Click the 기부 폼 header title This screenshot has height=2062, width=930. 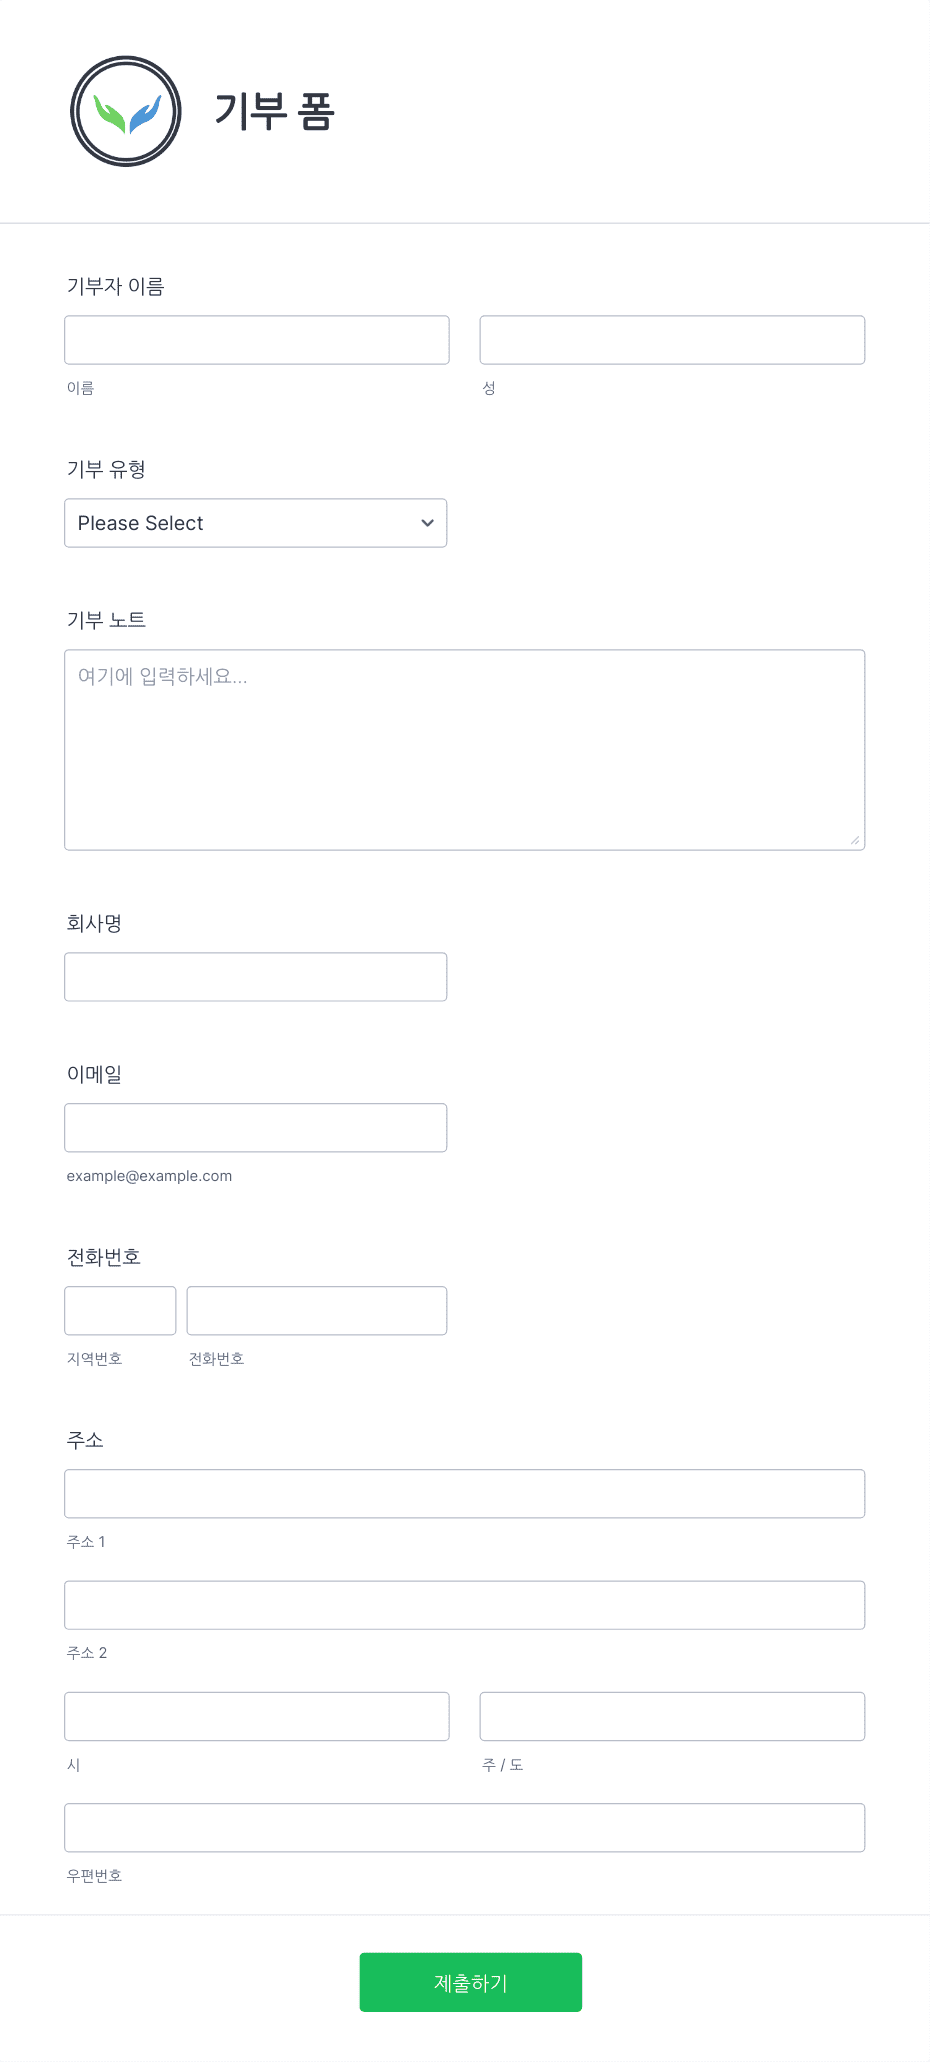point(275,111)
